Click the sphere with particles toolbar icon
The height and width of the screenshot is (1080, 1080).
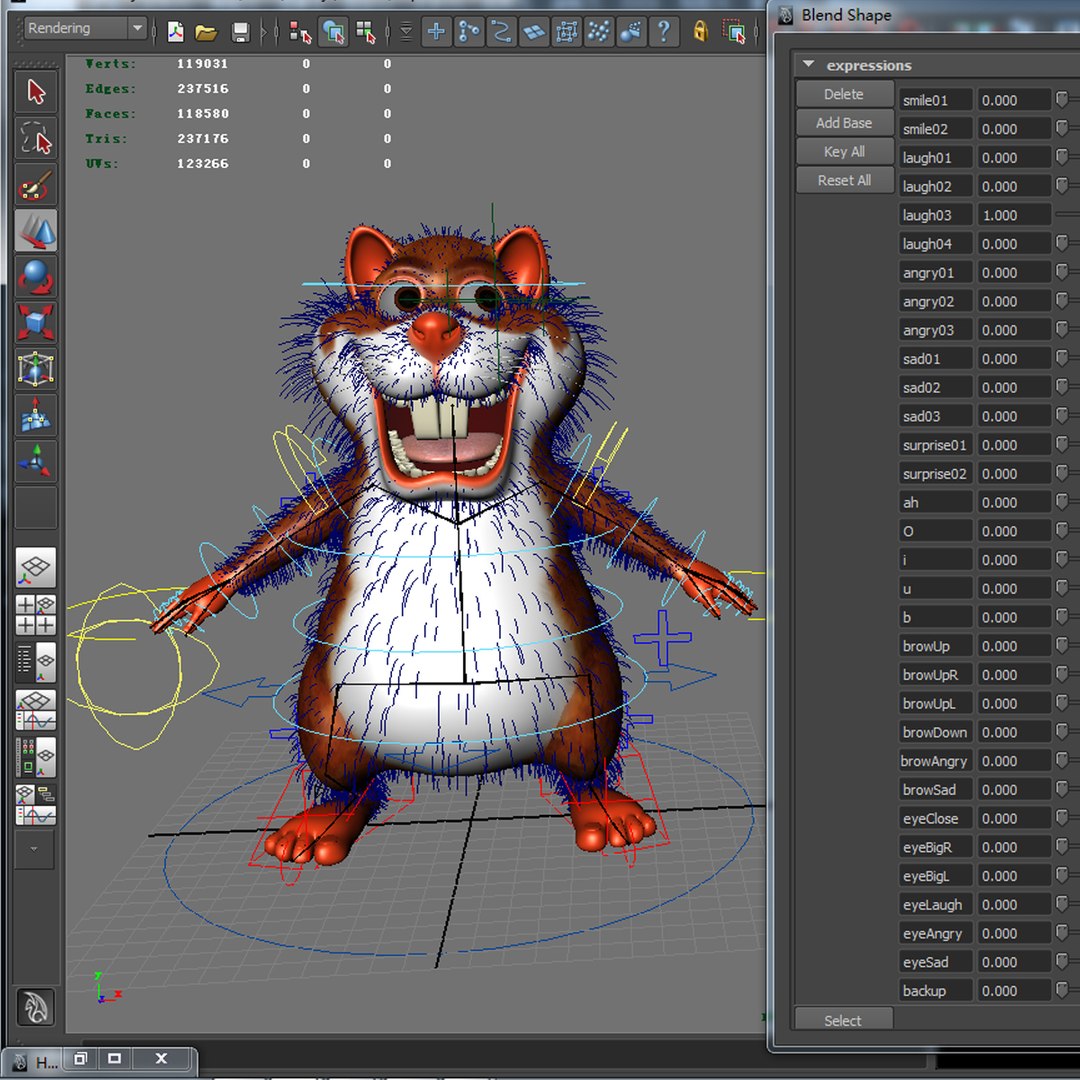tap(631, 32)
